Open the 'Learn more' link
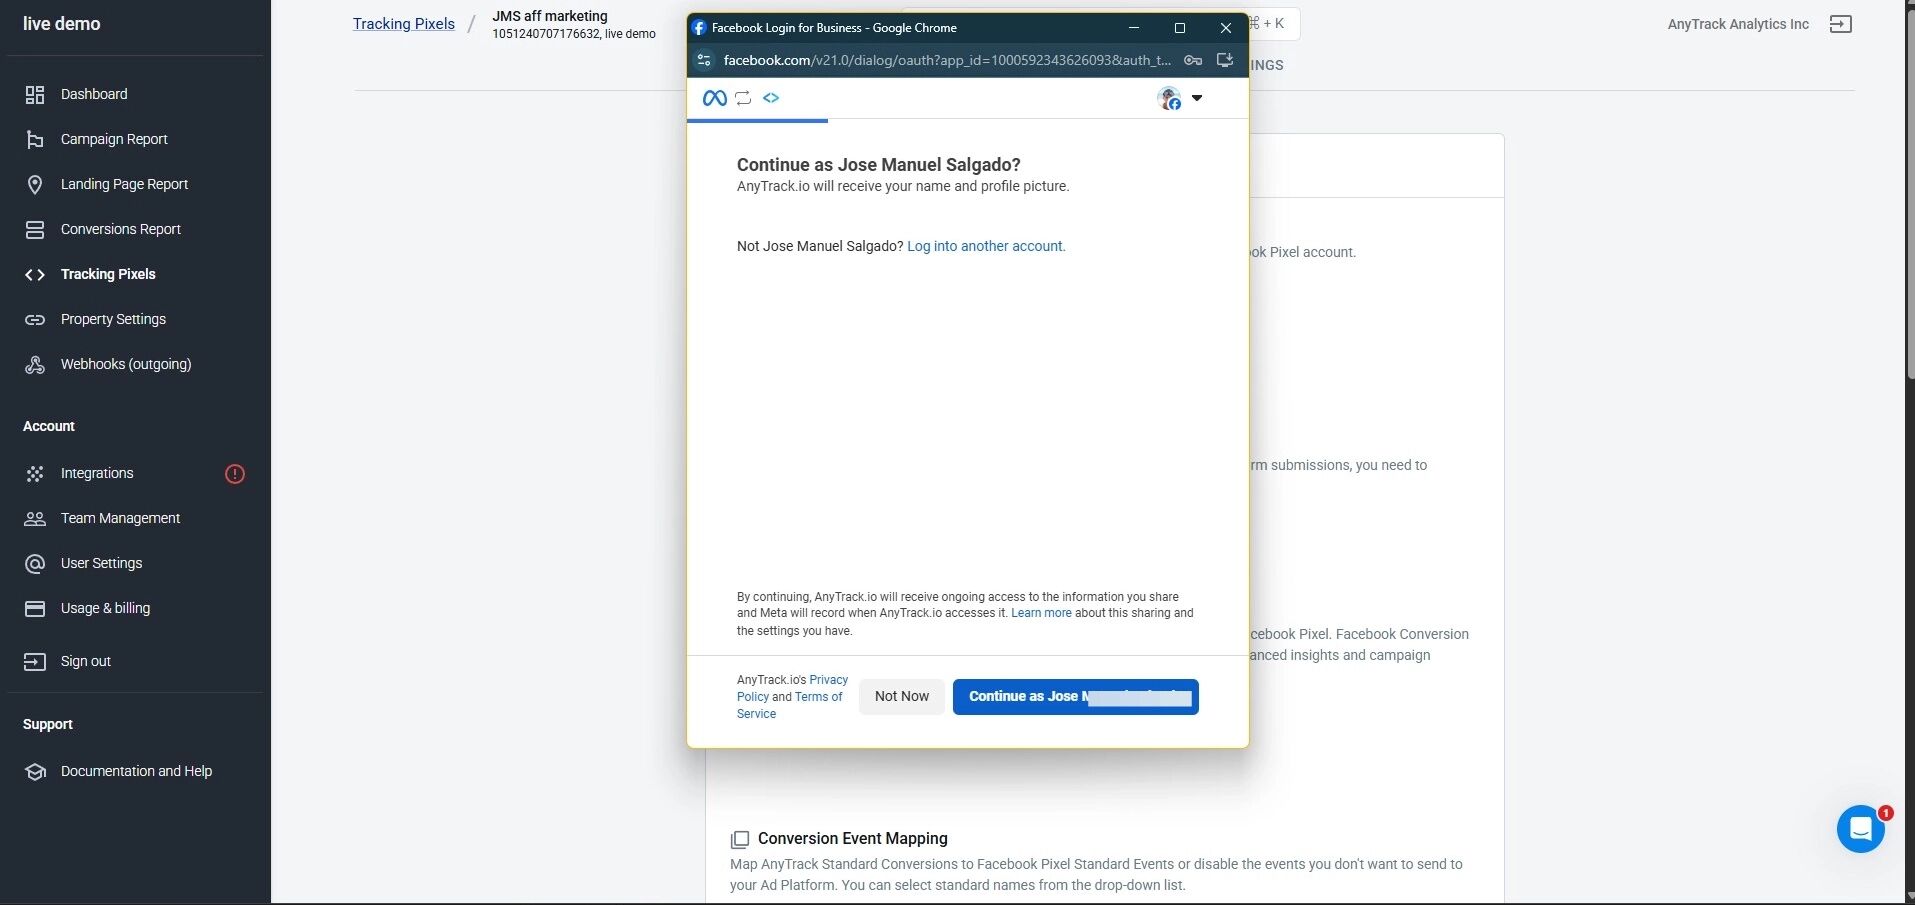This screenshot has width=1915, height=905. pos(1041,613)
